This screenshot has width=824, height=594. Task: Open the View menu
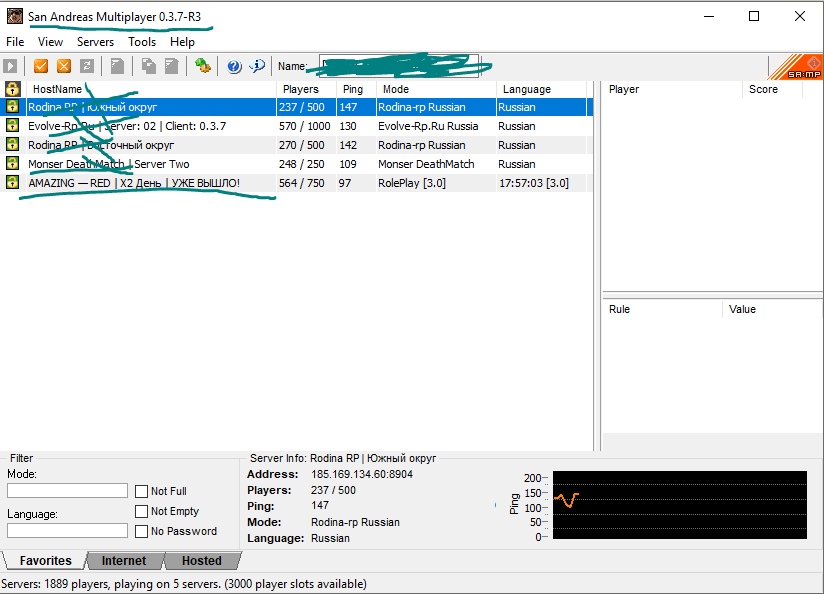click(50, 42)
